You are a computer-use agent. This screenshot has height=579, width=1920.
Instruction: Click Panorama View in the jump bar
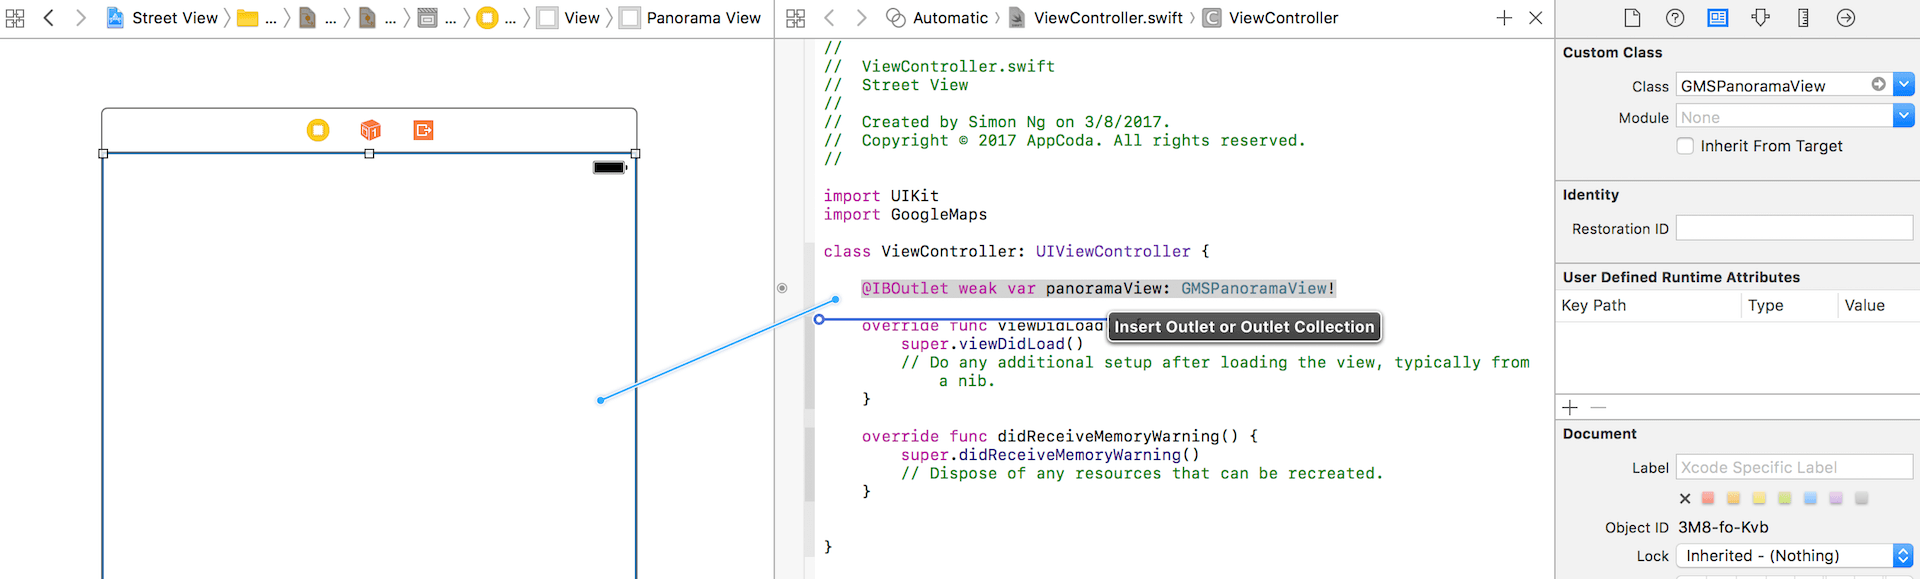pyautogui.click(x=702, y=18)
